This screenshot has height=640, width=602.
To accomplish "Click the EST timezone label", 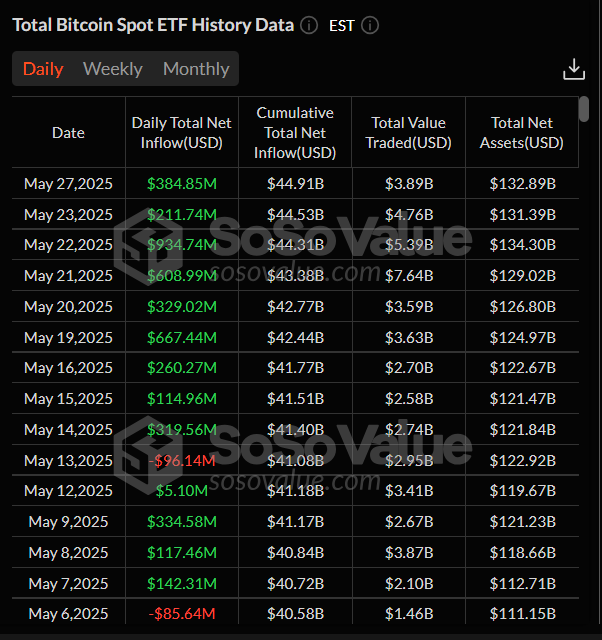I will pyautogui.click(x=342, y=25).
